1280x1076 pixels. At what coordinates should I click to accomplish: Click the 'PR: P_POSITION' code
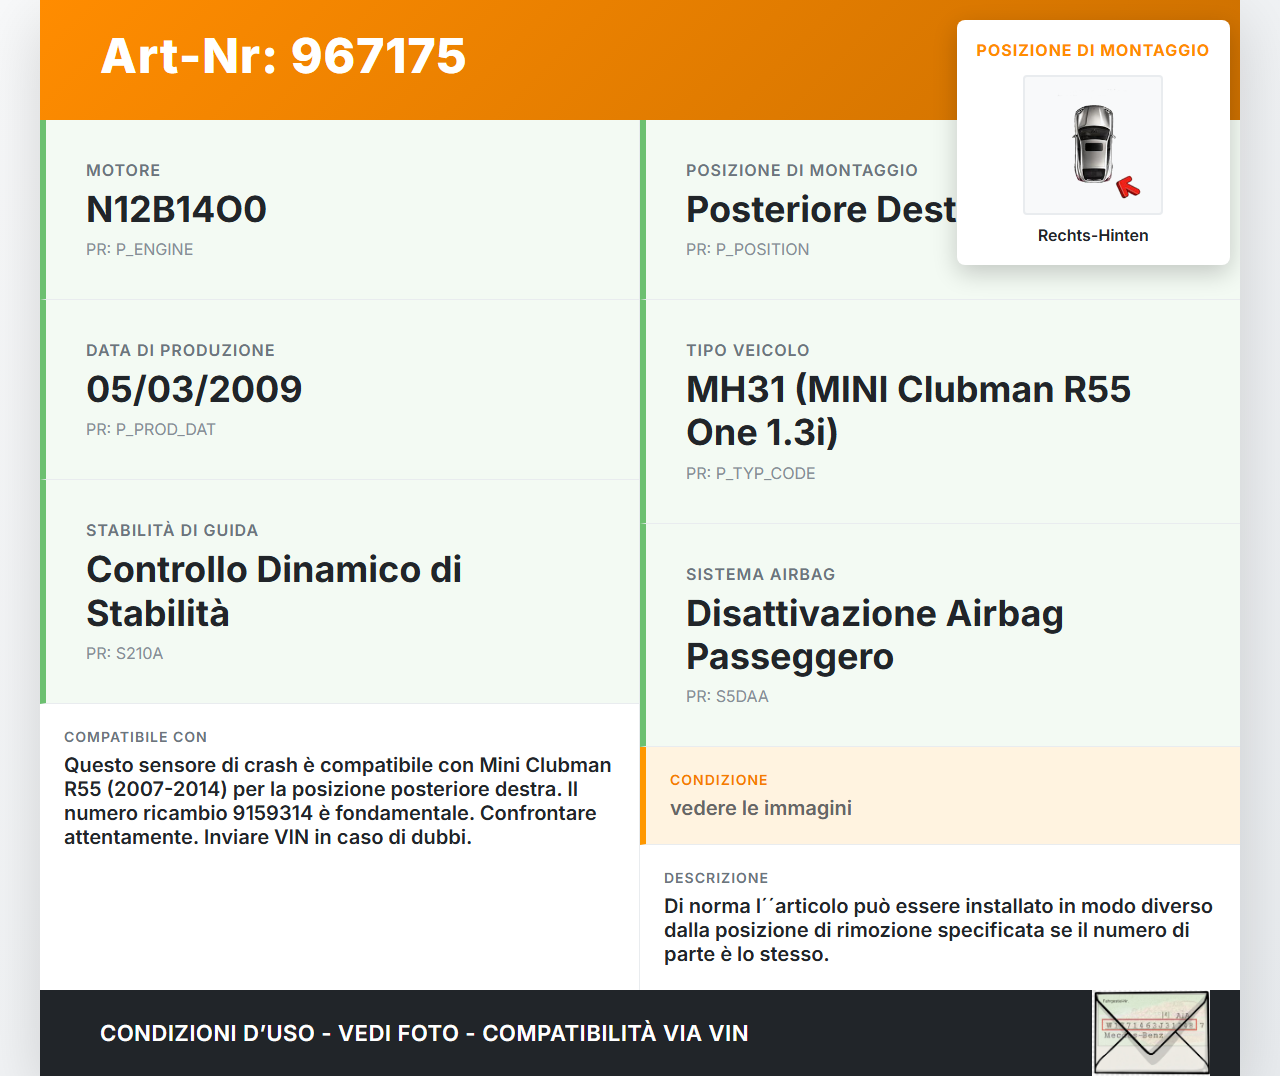point(748,249)
